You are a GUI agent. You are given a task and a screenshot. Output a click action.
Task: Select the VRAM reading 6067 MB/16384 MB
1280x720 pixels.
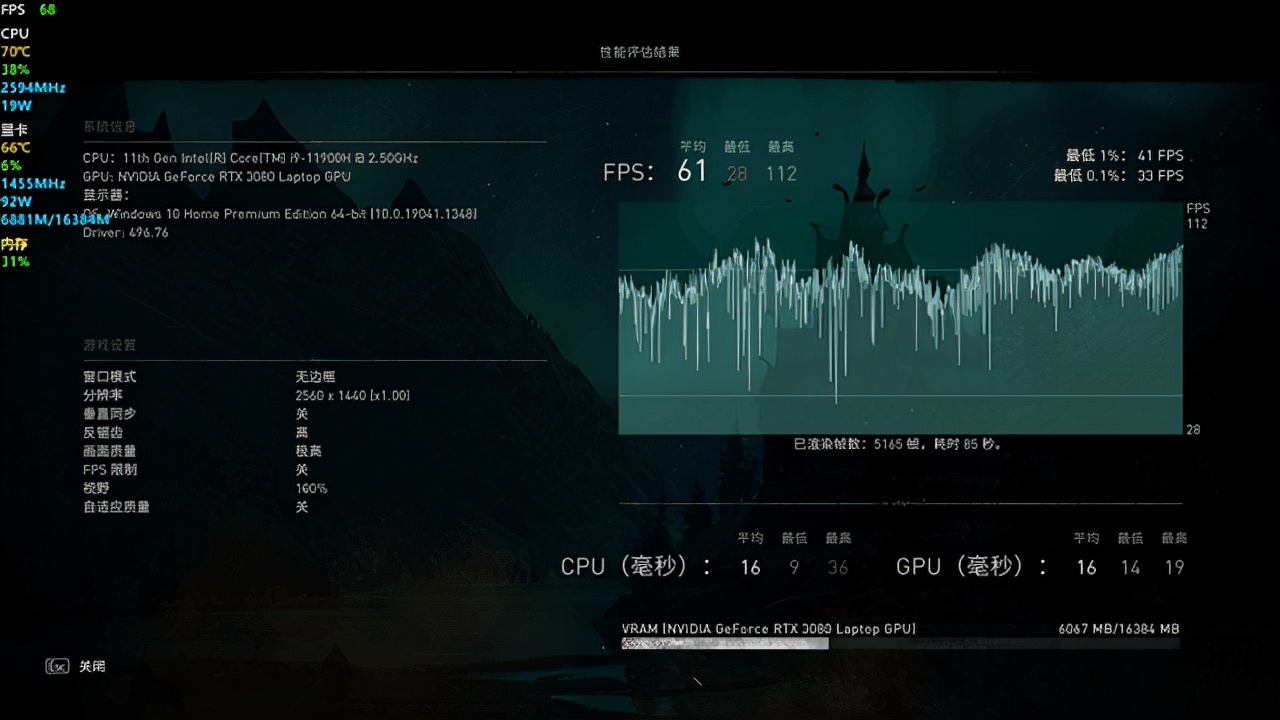(x=1119, y=629)
